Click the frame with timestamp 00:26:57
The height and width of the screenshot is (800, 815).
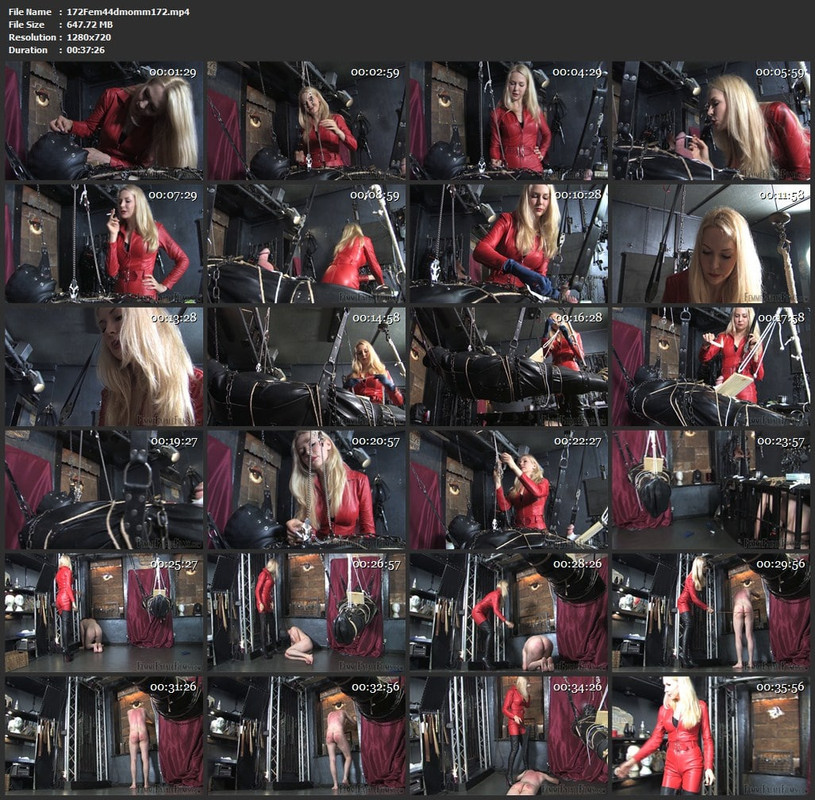(x=306, y=612)
